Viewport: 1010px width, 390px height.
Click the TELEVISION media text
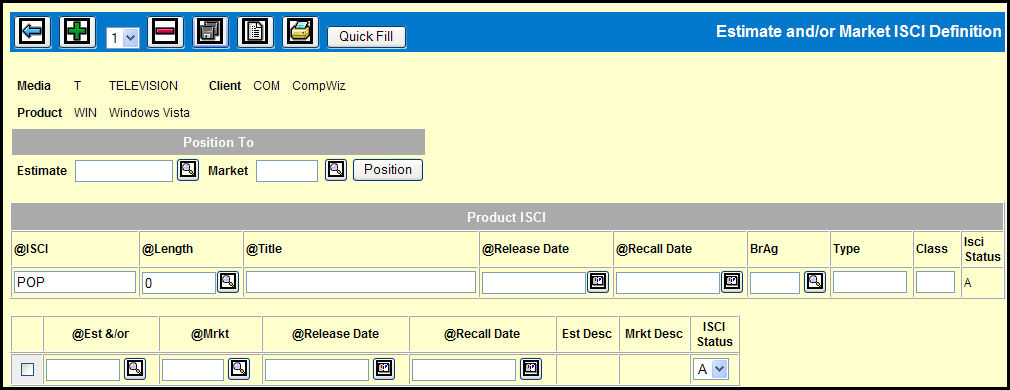tap(143, 86)
